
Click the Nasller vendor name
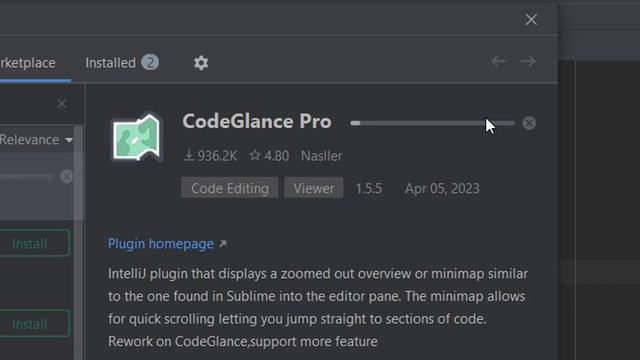322,156
